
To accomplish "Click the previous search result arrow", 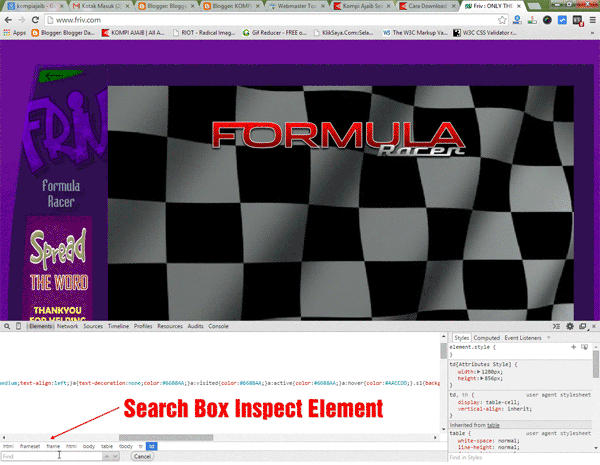I will pos(107,457).
